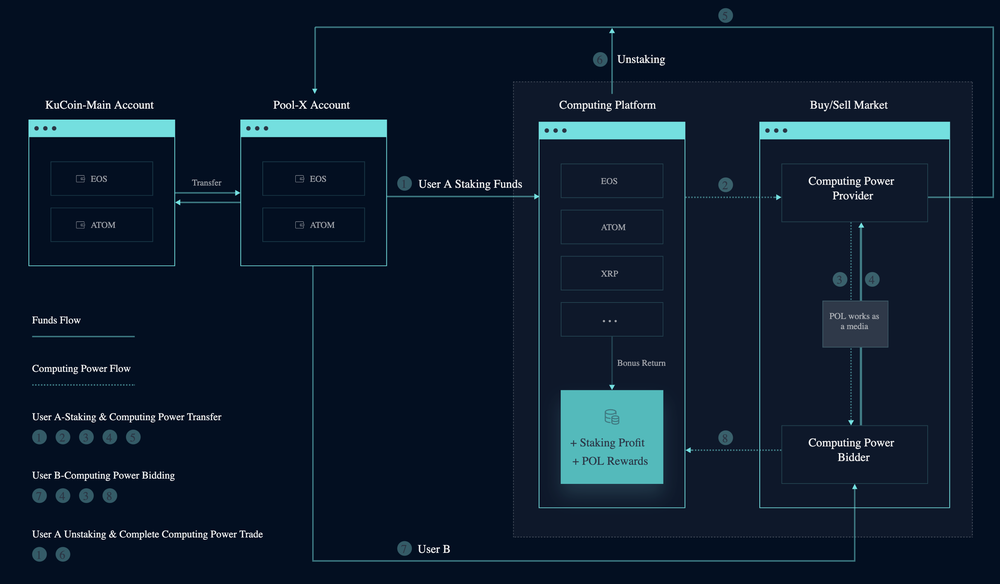
Task: Click the Computing Power Provider box
Action: pos(853,192)
